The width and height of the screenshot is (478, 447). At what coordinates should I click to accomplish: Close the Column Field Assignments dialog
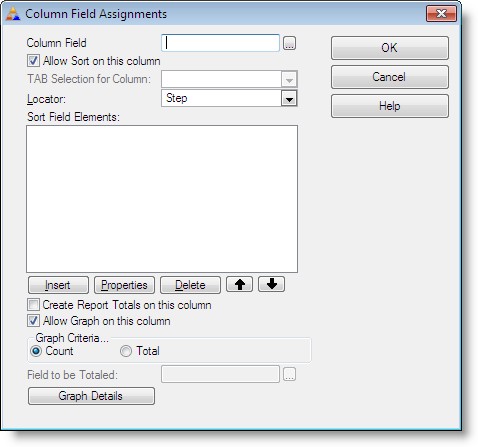point(441,14)
